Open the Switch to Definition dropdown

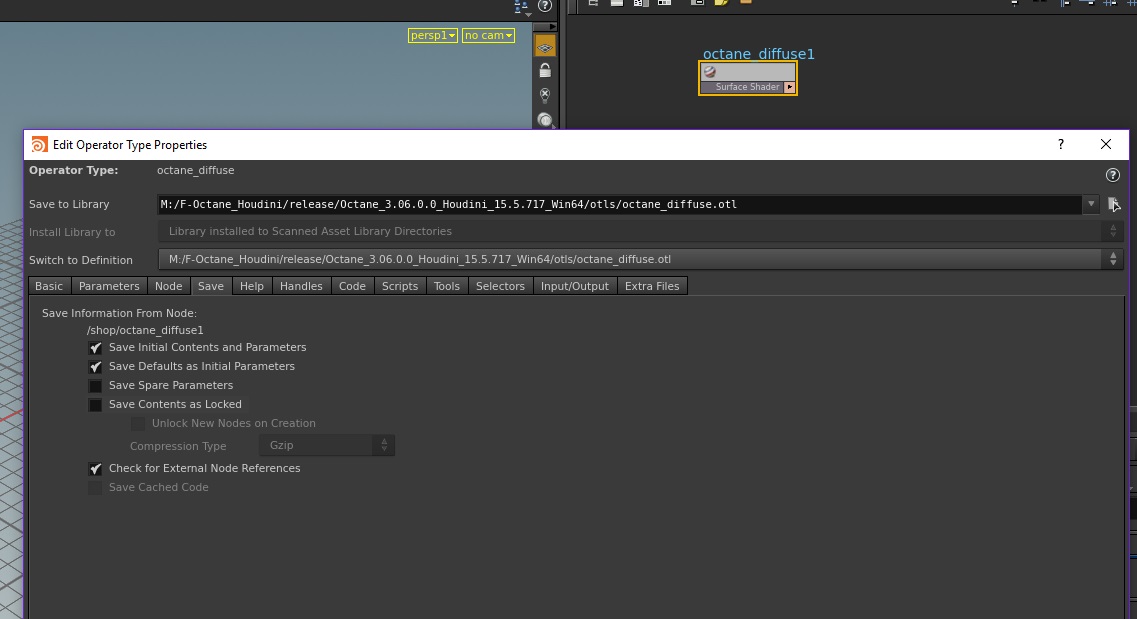point(641,259)
